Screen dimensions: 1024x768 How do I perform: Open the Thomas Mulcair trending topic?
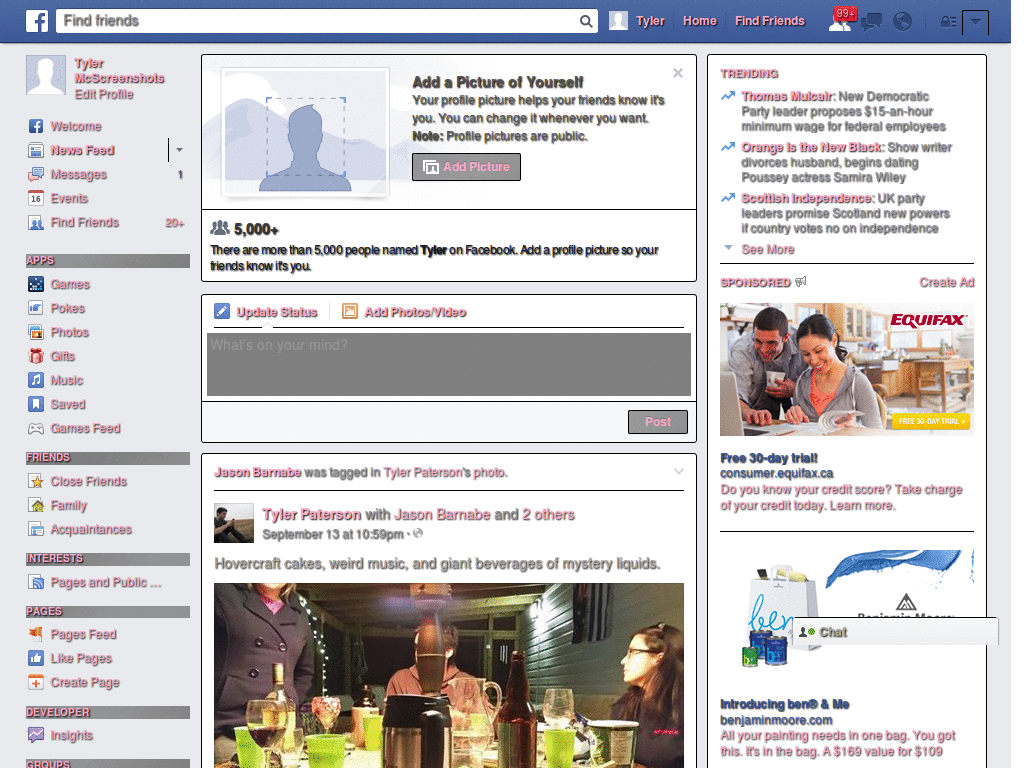pos(787,97)
